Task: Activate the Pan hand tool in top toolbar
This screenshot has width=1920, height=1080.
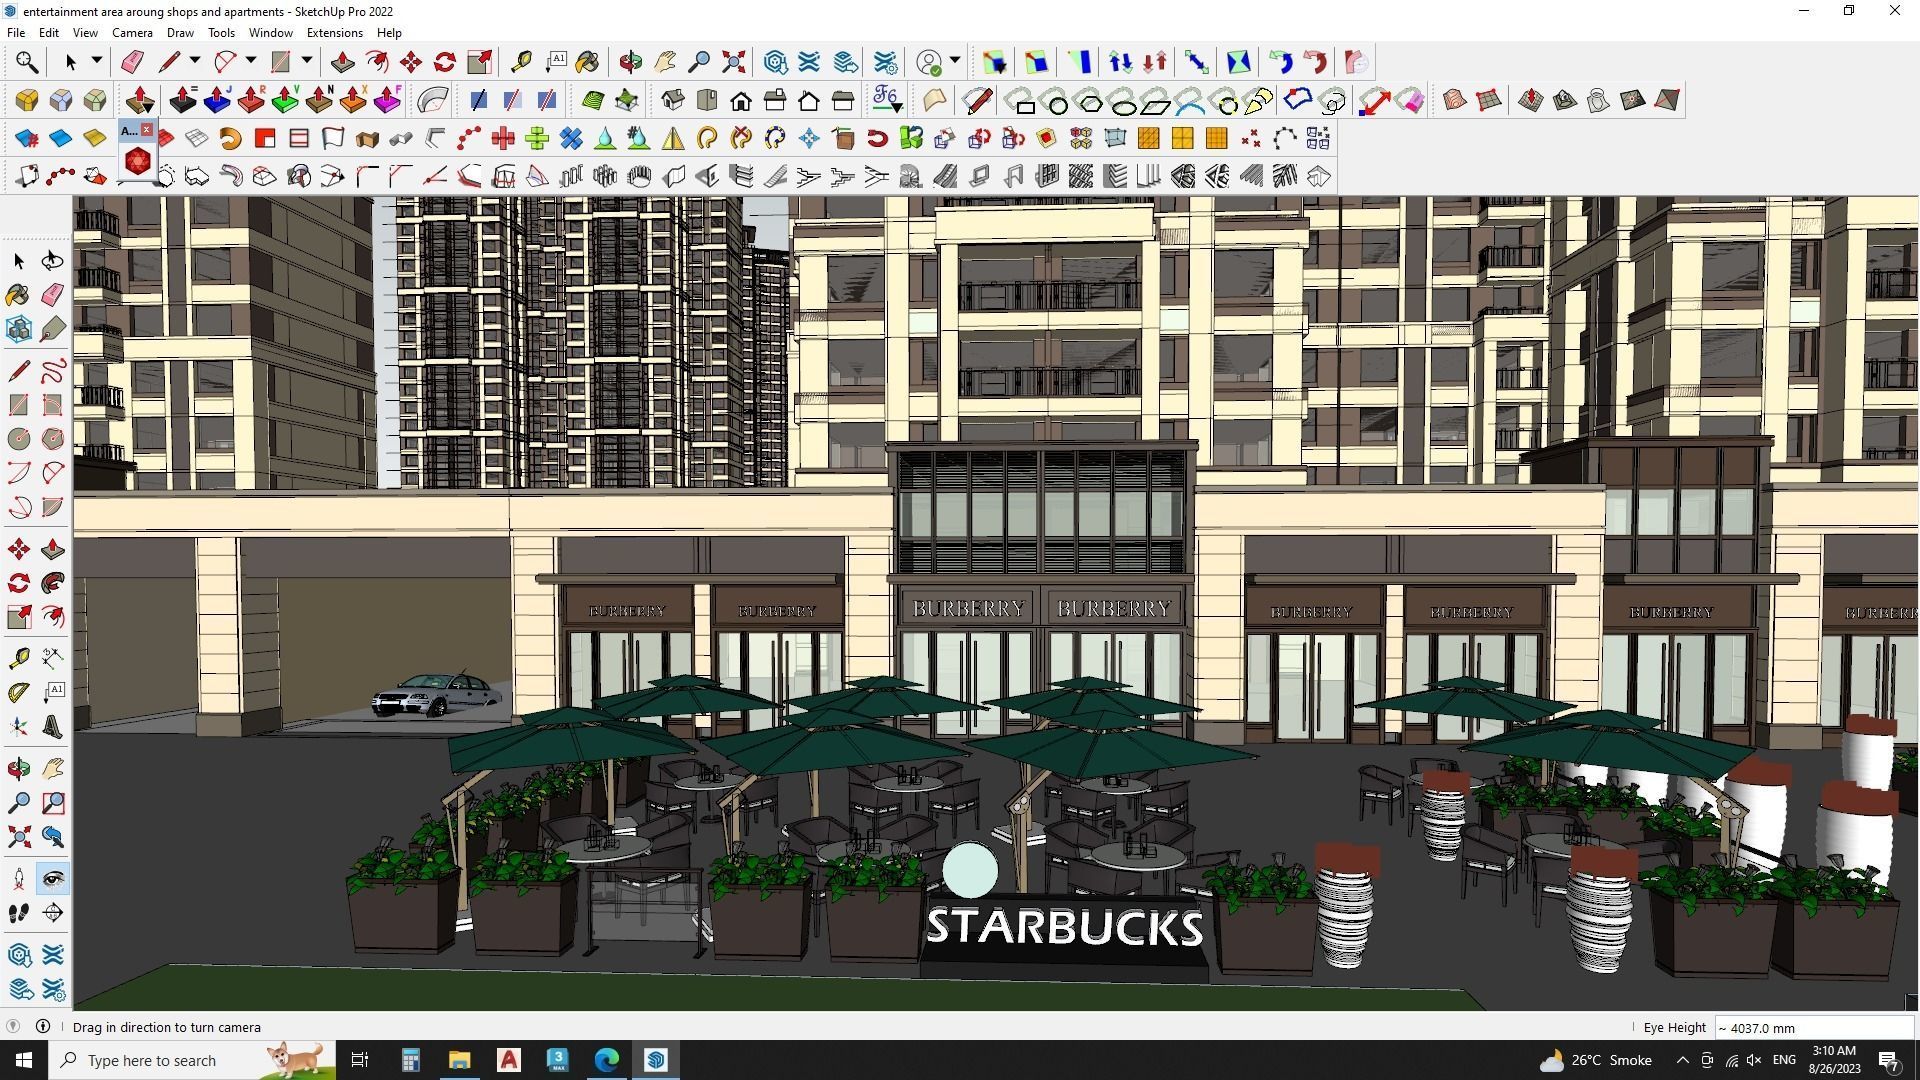Action: (665, 62)
